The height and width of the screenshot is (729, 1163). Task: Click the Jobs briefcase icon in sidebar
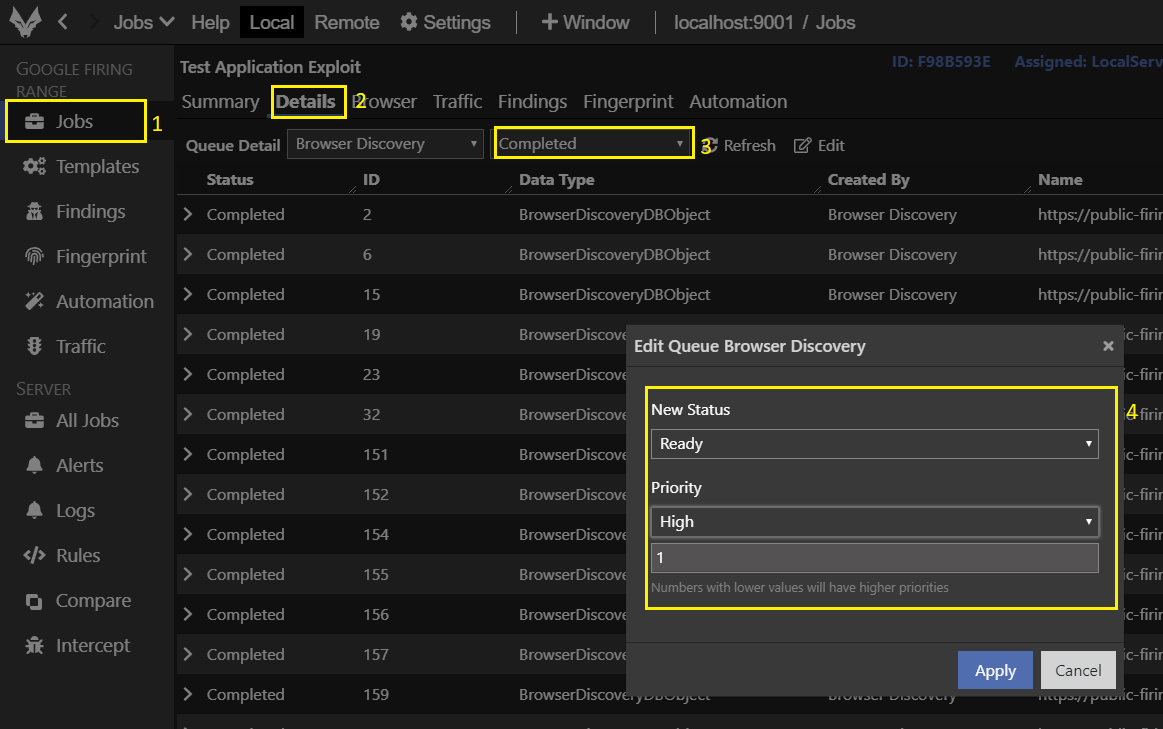click(x=34, y=122)
